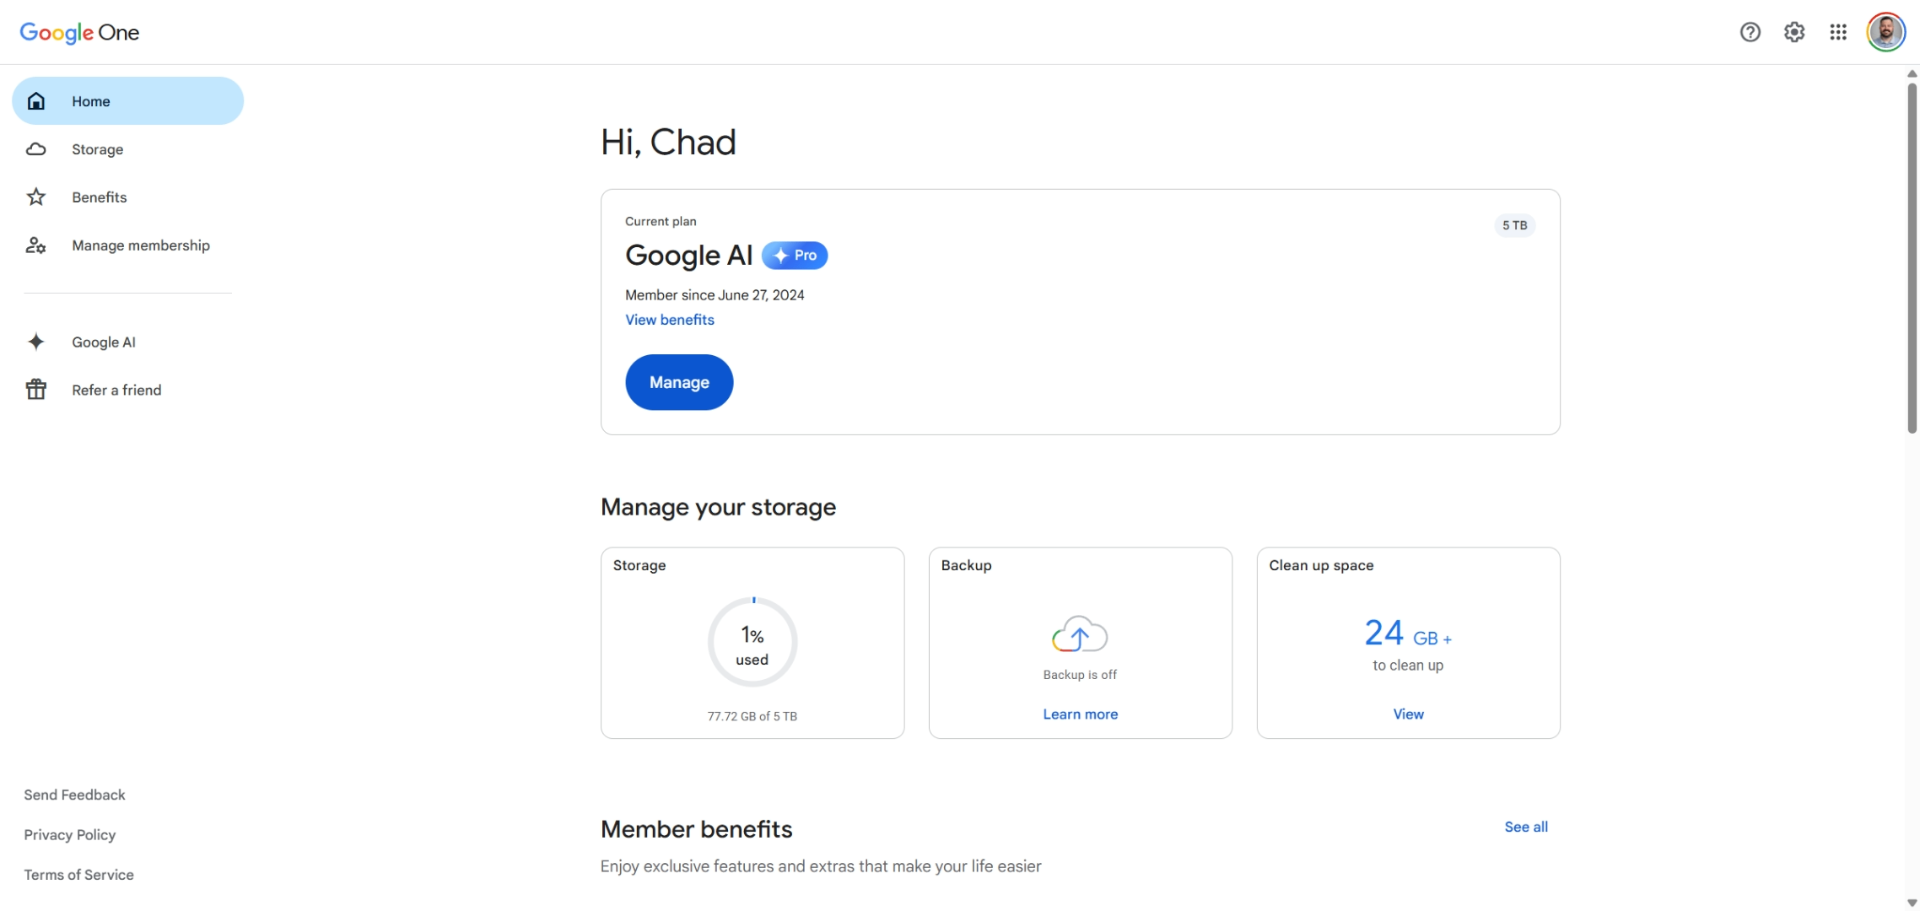Click the '24 GB+' clean up value

(1408, 633)
